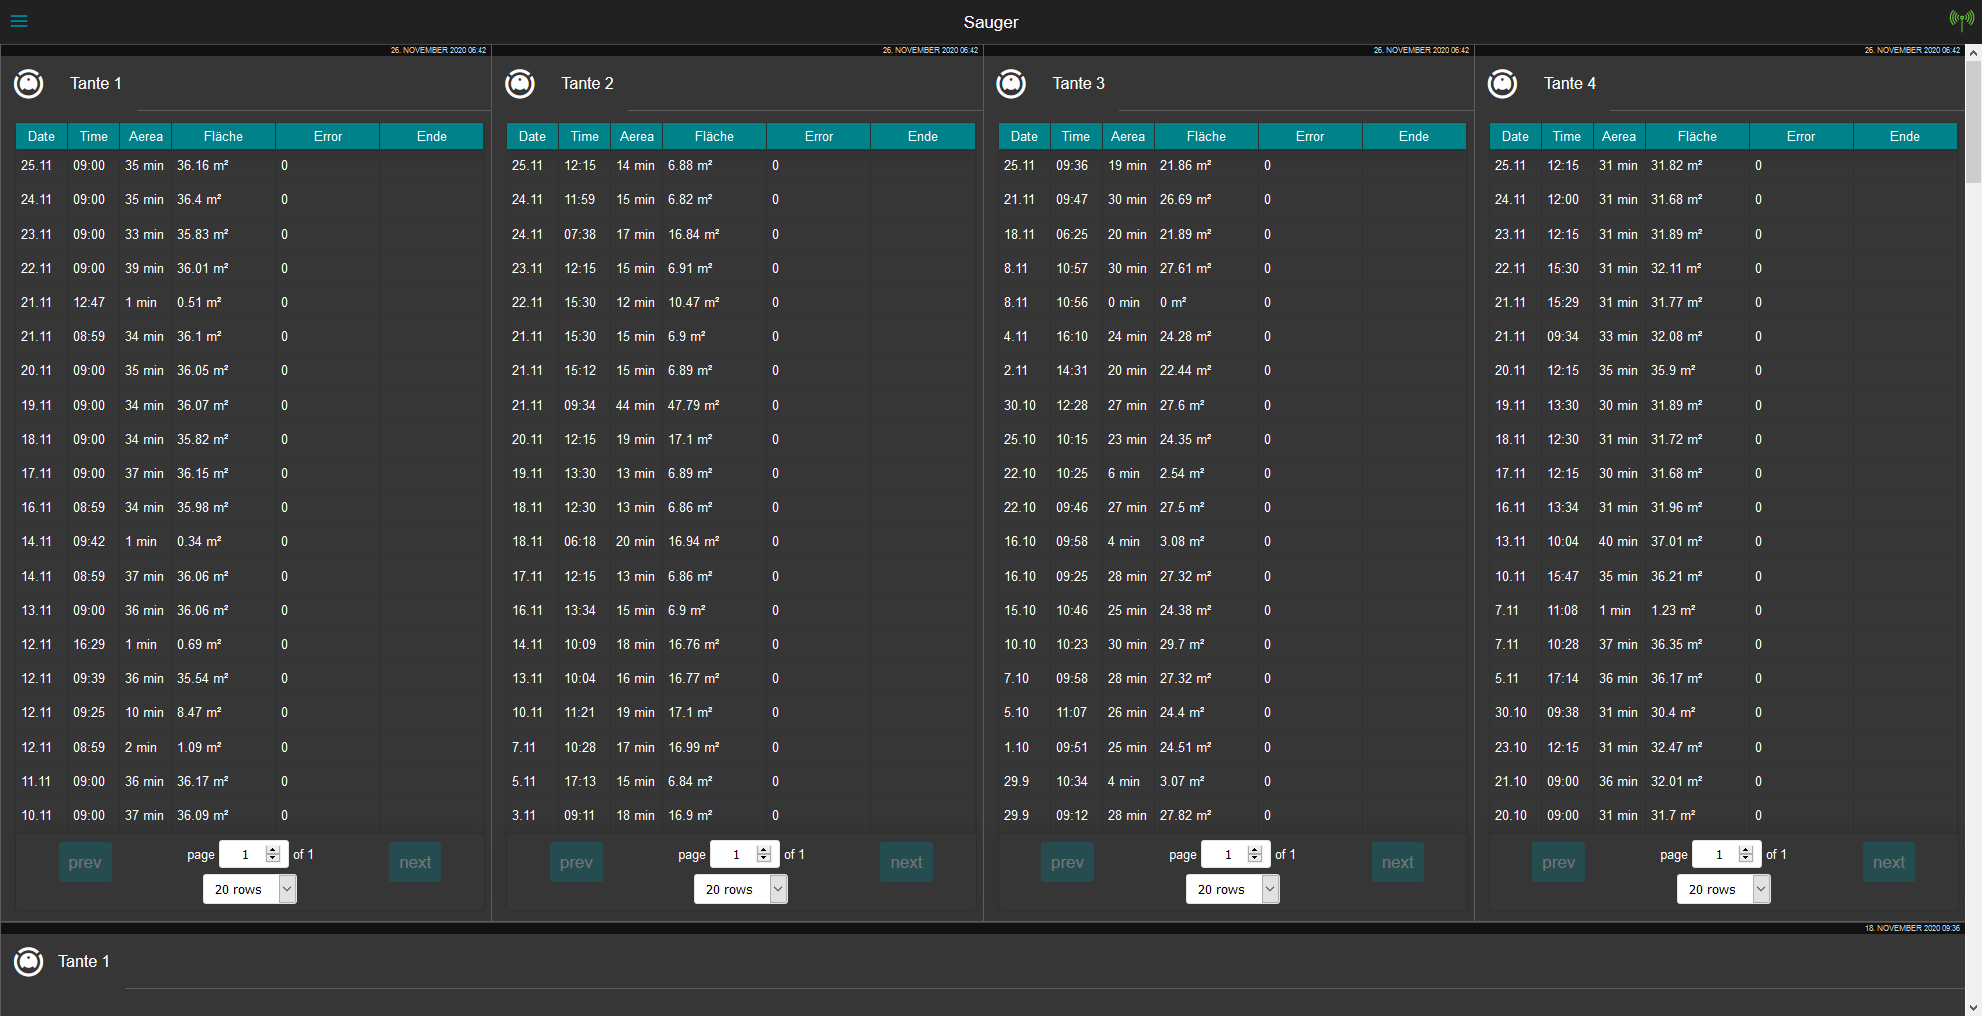Select the '0.51 m²' cell in Tante 1
1982x1016 pixels.
click(199, 302)
